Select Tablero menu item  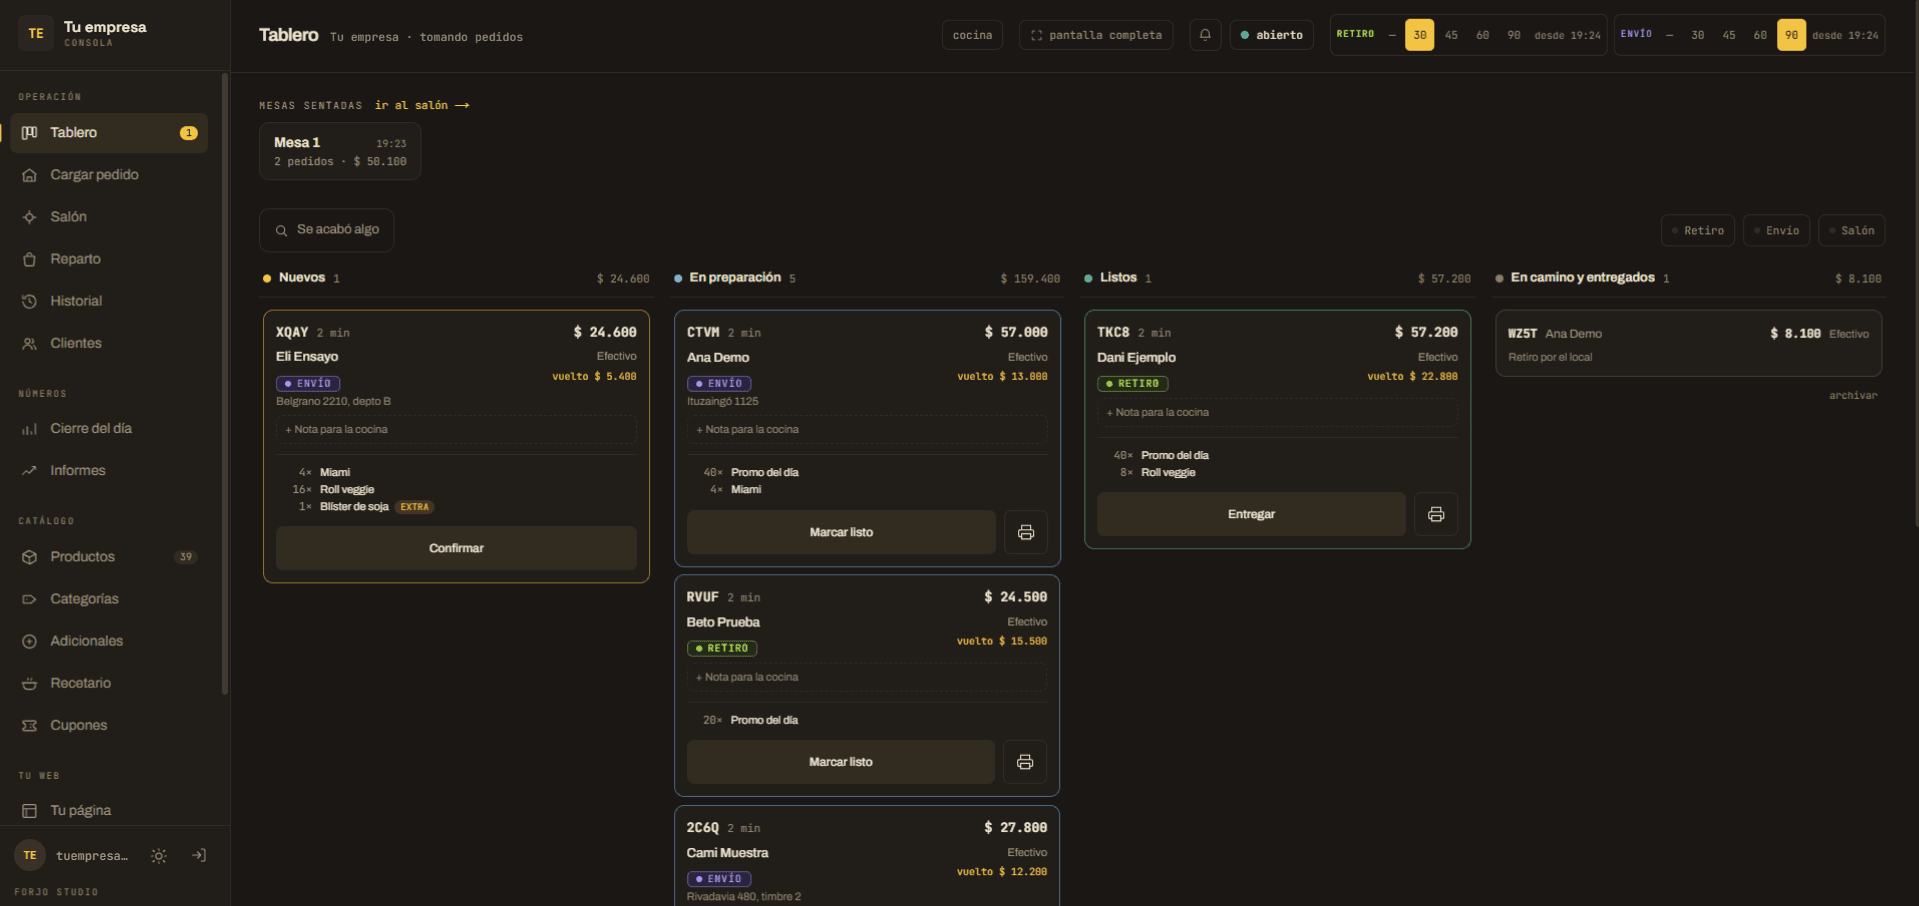109,133
